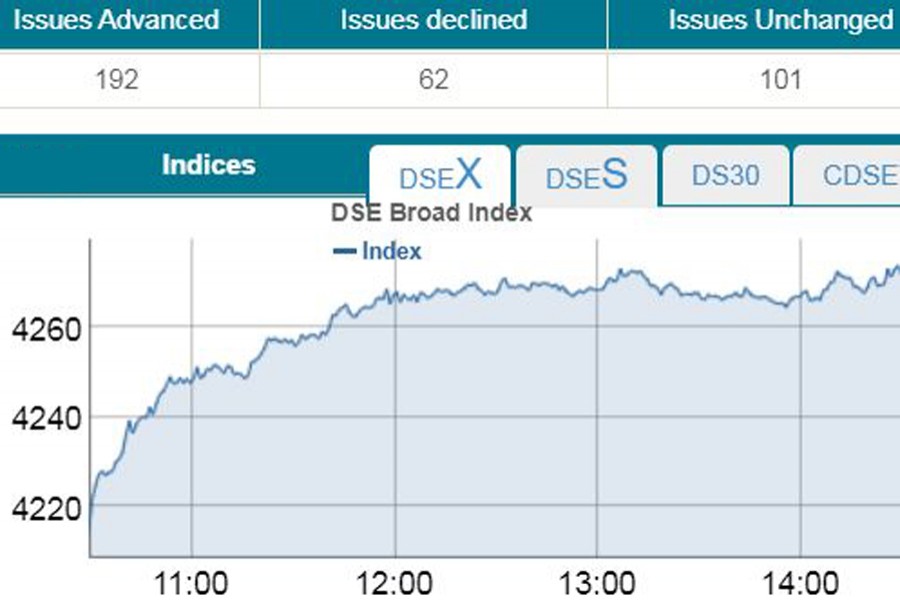
Task: Toggle the Index series legend entry
Action: point(378,251)
